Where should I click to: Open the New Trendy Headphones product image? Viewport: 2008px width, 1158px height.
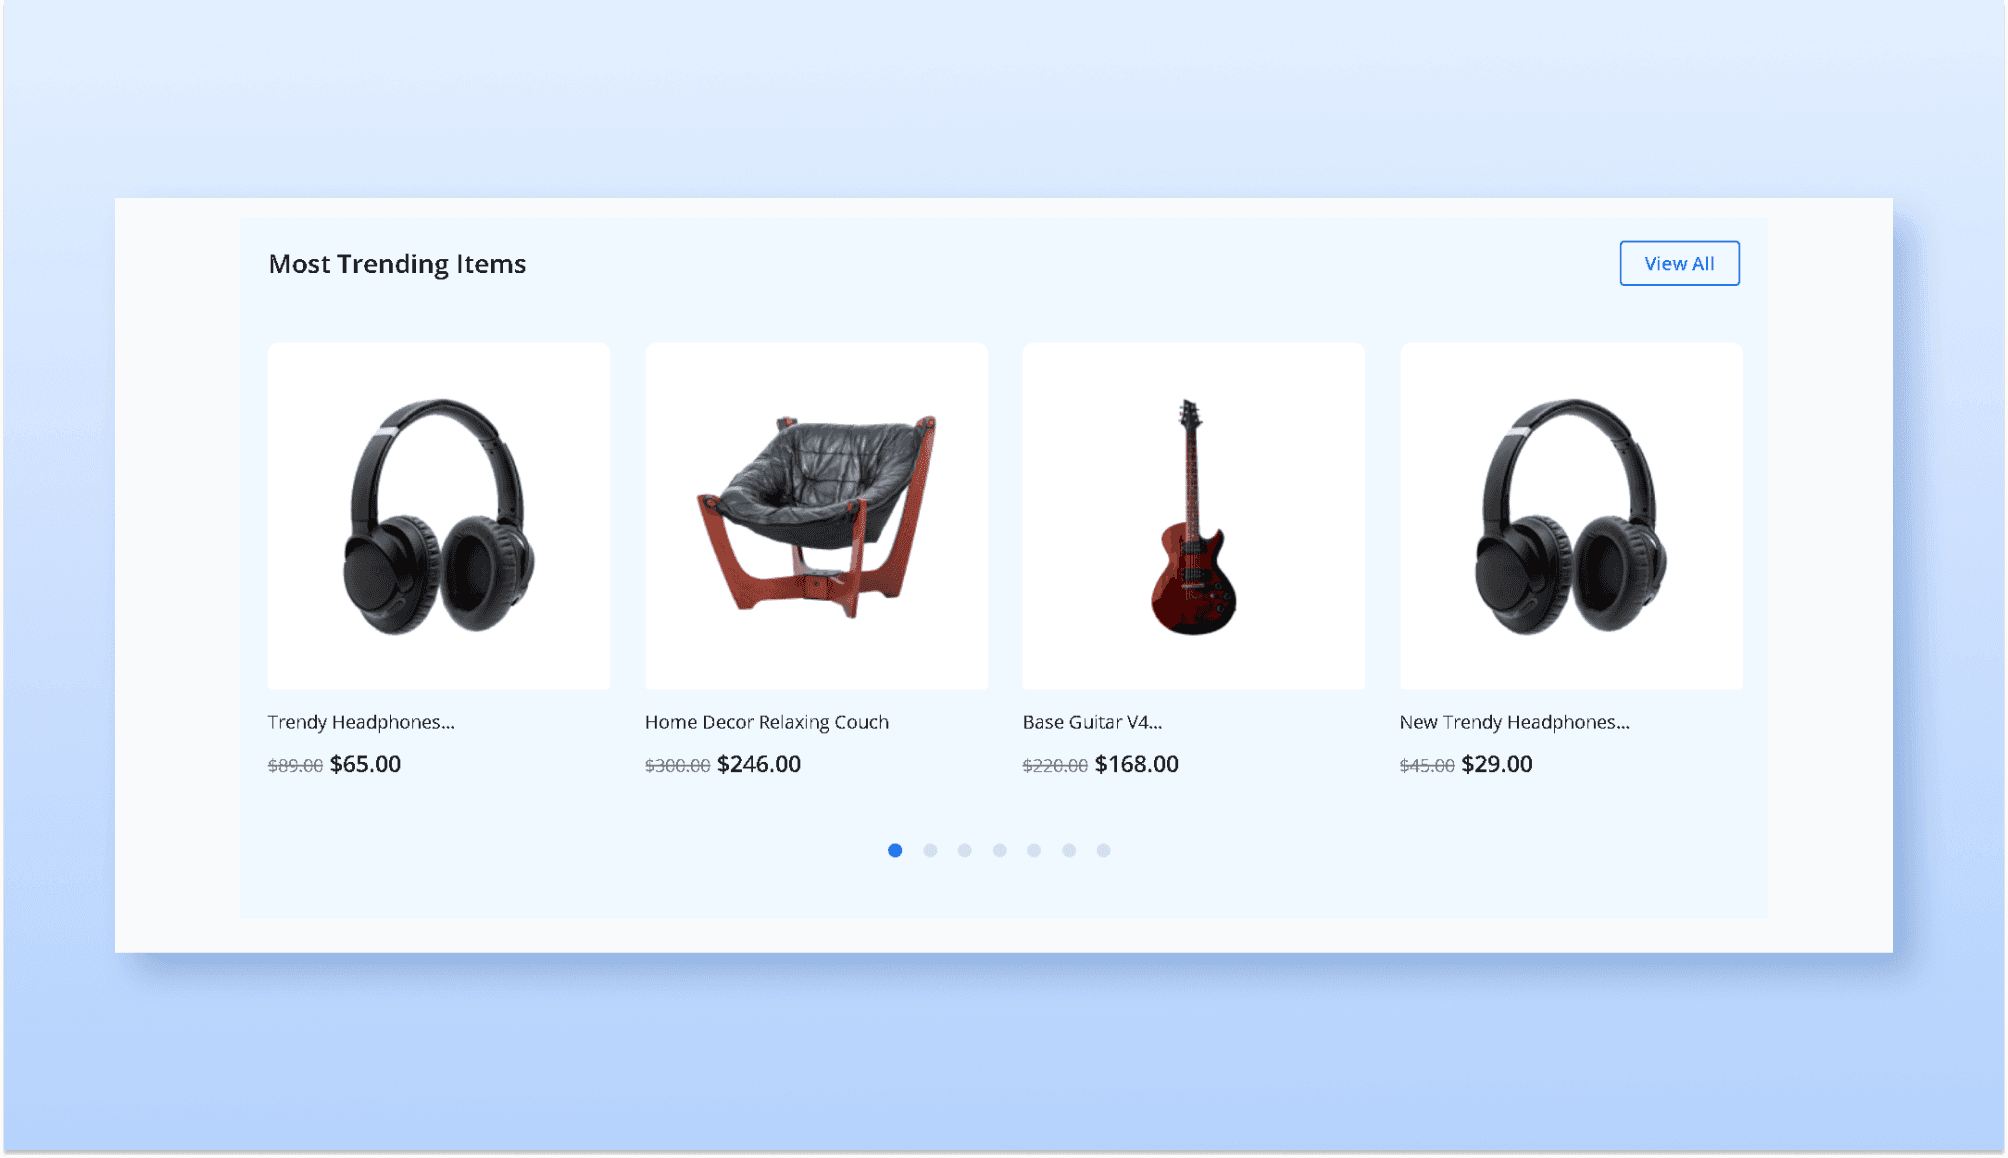click(x=1571, y=516)
